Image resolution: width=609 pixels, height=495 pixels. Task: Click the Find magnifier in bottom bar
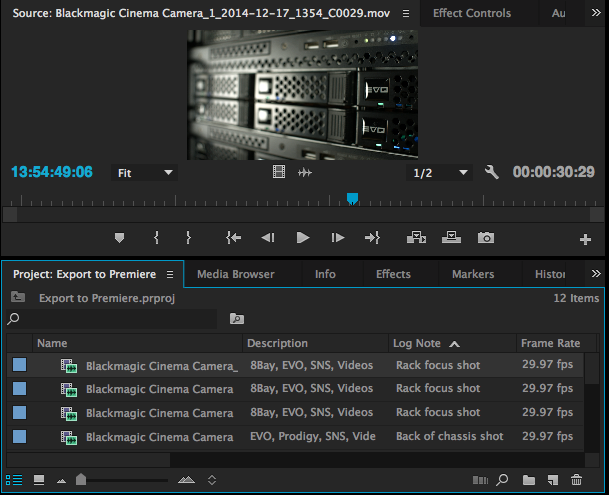(x=502, y=480)
